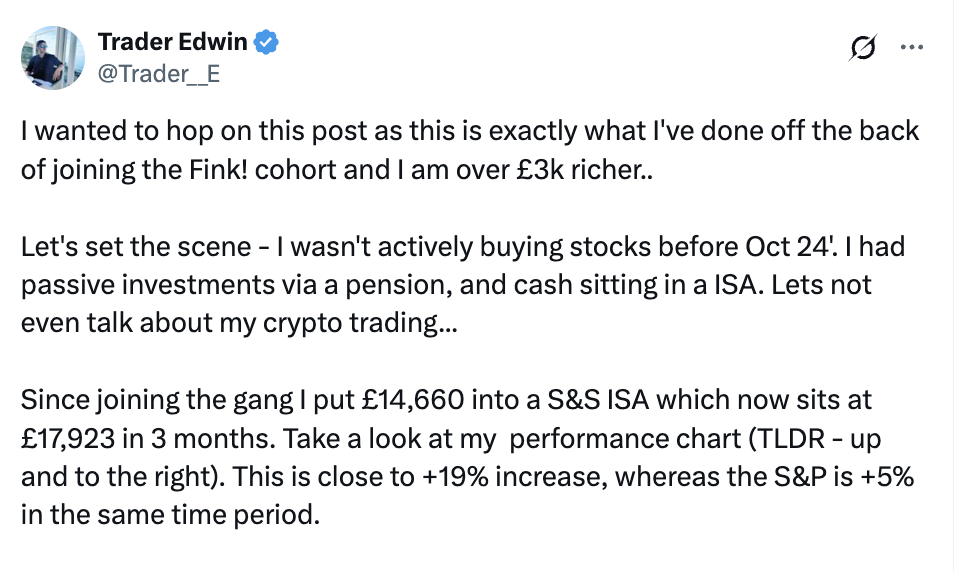
Task: Open the Trader Edwin display name link
Action: tap(172, 42)
